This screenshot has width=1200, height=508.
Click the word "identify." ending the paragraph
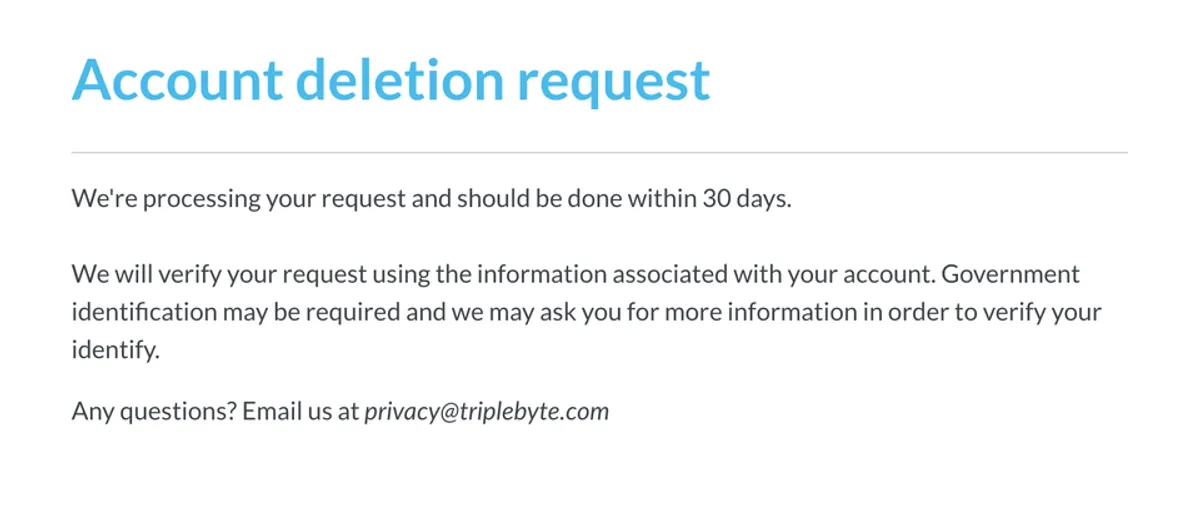coord(116,350)
